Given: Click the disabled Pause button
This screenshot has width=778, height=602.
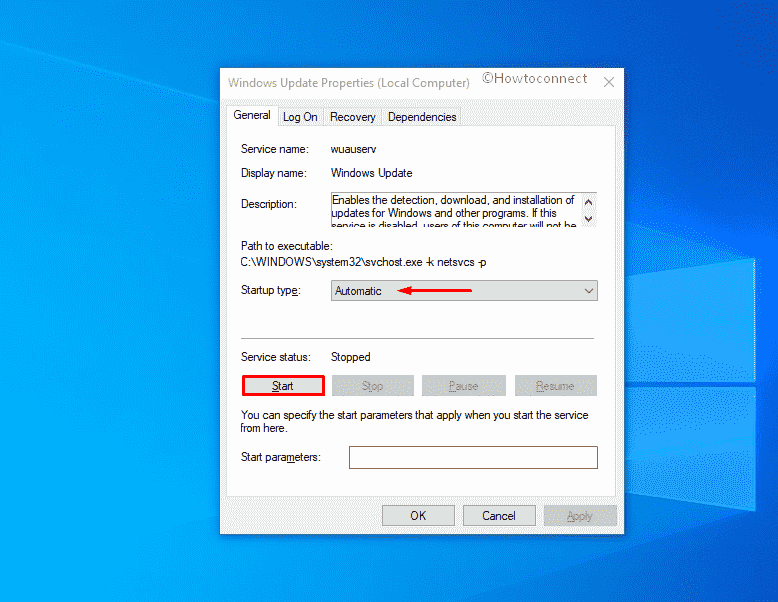Looking at the screenshot, I should [463, 386].
